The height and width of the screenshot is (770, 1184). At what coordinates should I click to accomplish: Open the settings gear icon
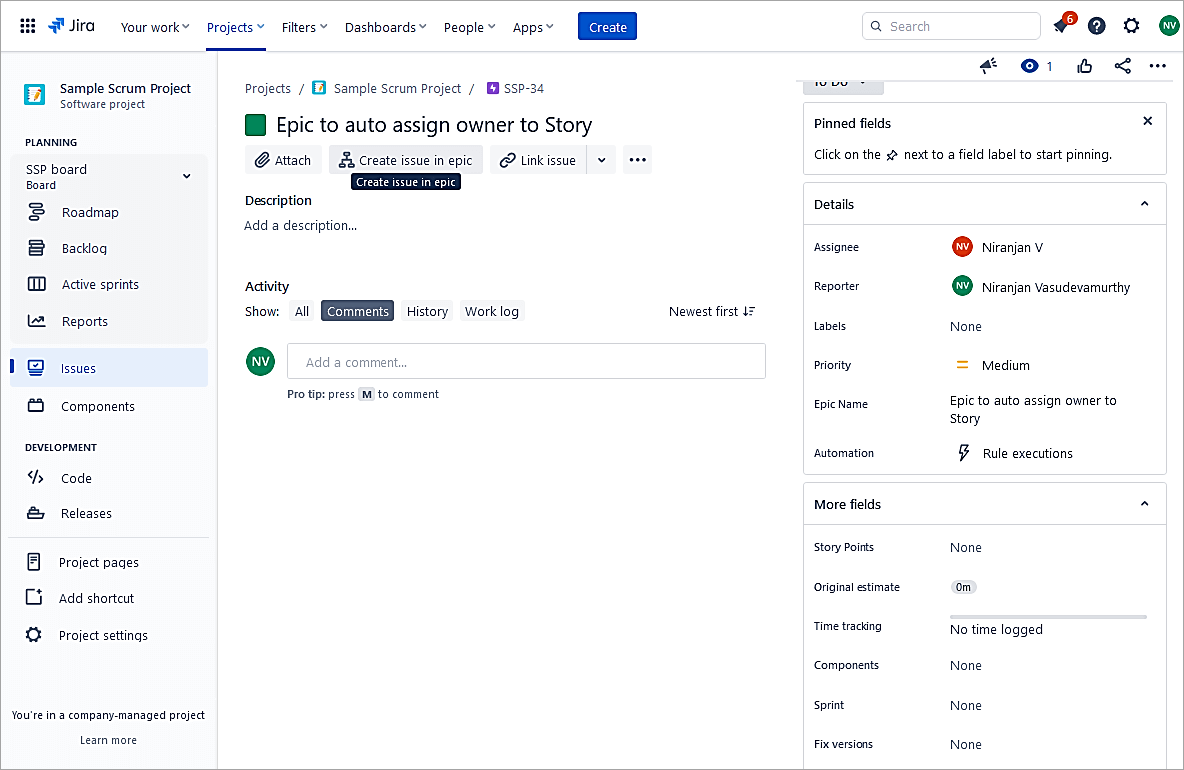point(1131,26)
